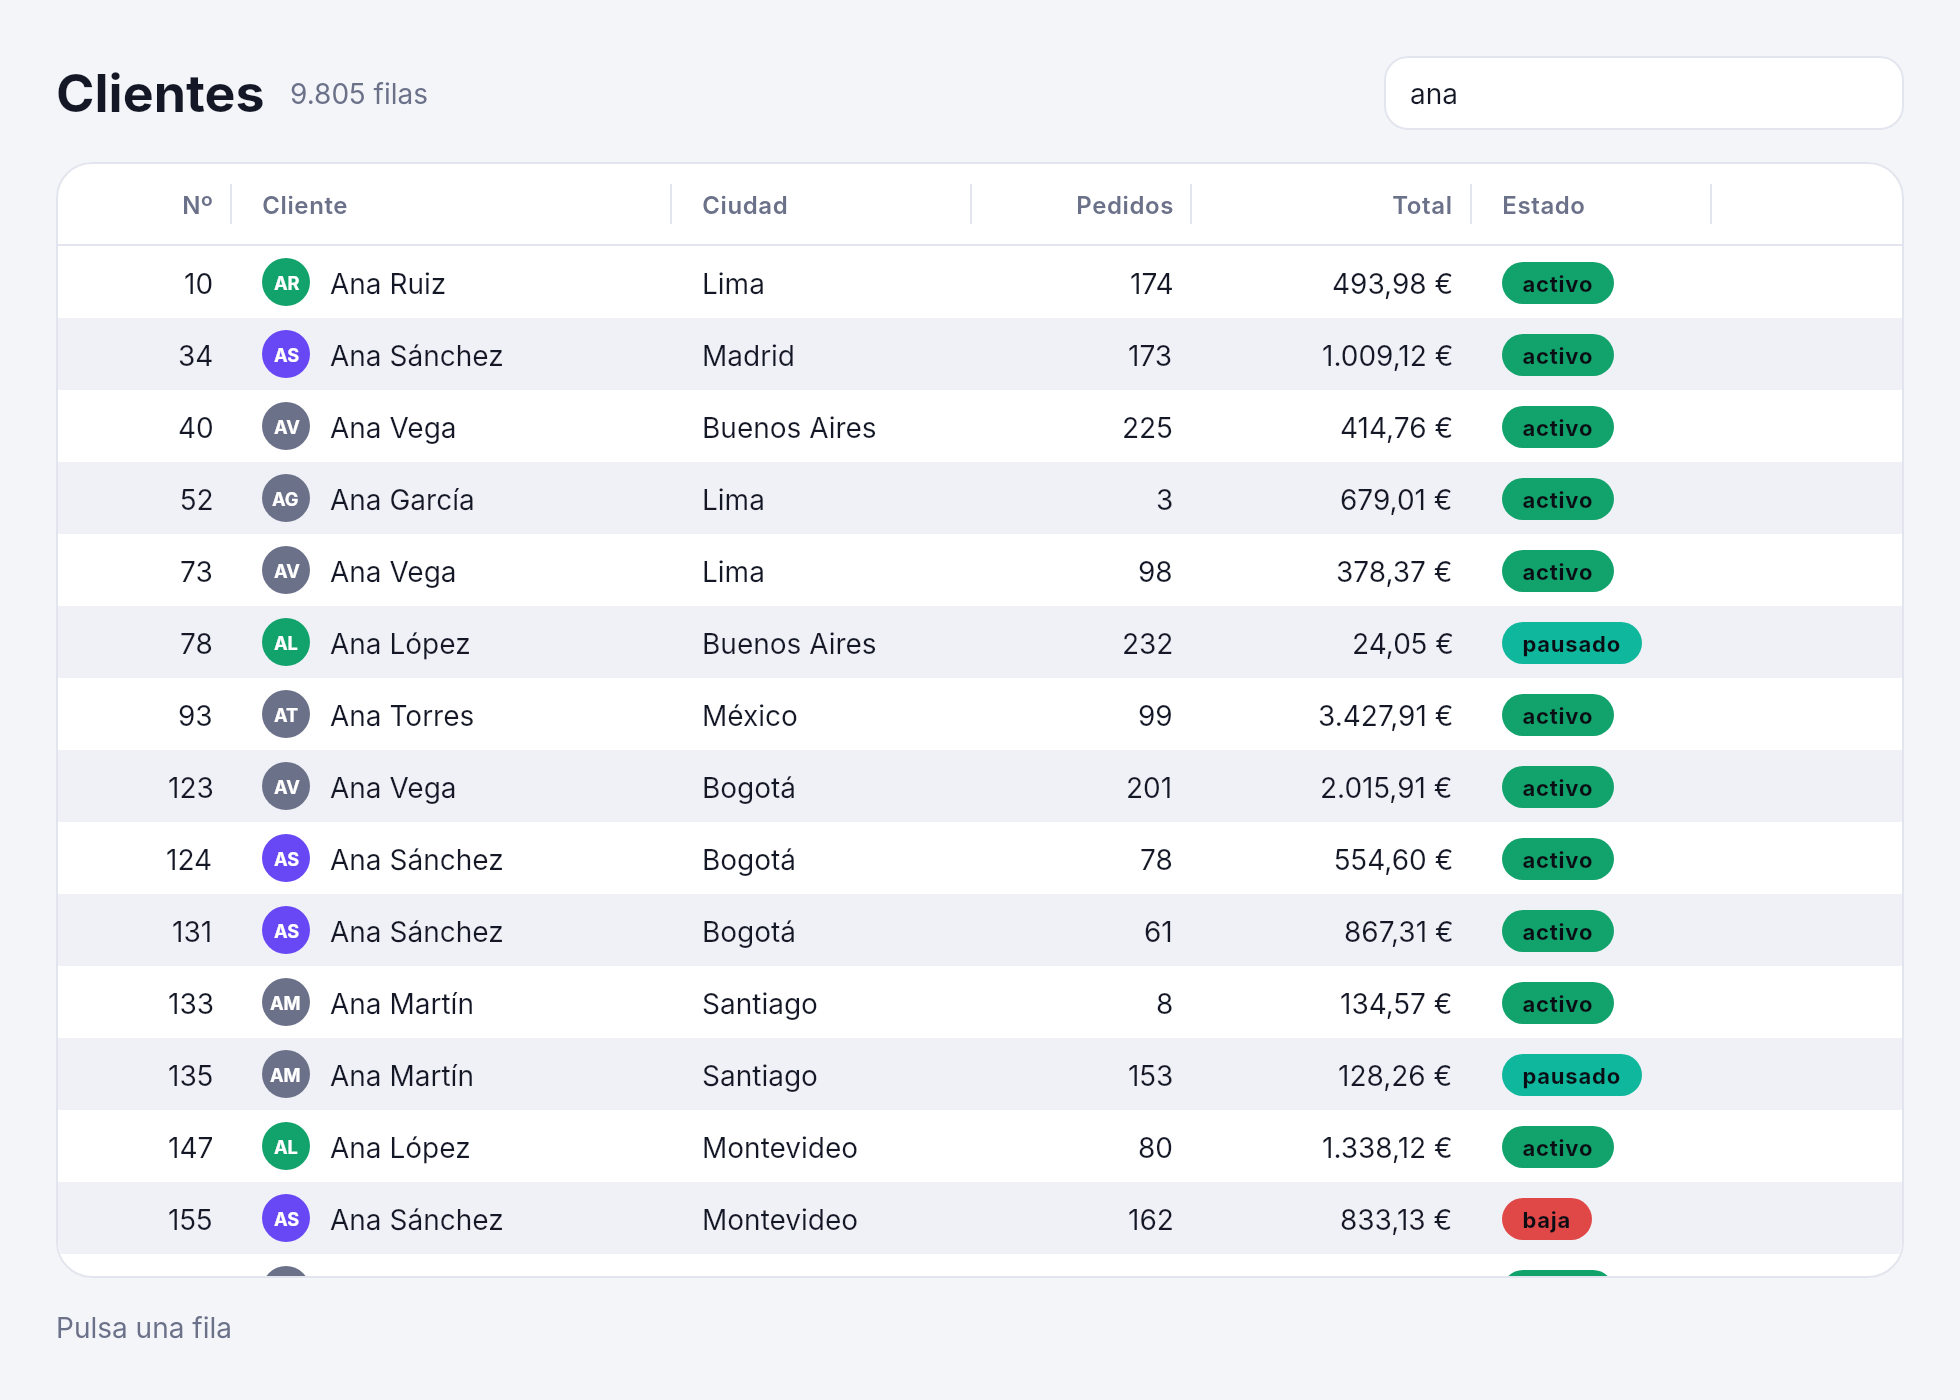Click the total '1.009,12 €'

tap(1386, 356)
